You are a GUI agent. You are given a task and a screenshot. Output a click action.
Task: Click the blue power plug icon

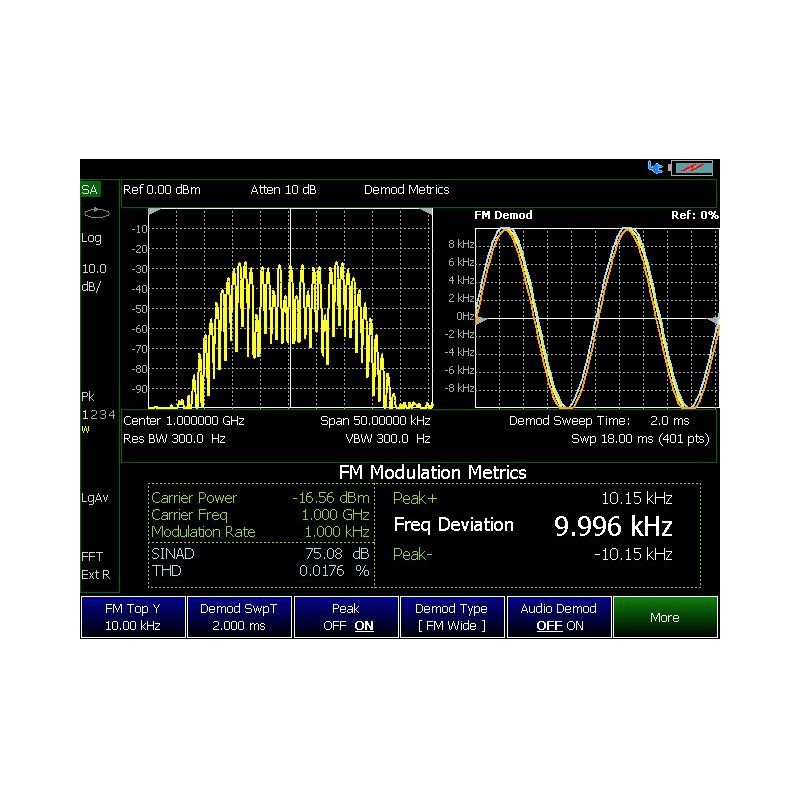click(x=655, y=167)
